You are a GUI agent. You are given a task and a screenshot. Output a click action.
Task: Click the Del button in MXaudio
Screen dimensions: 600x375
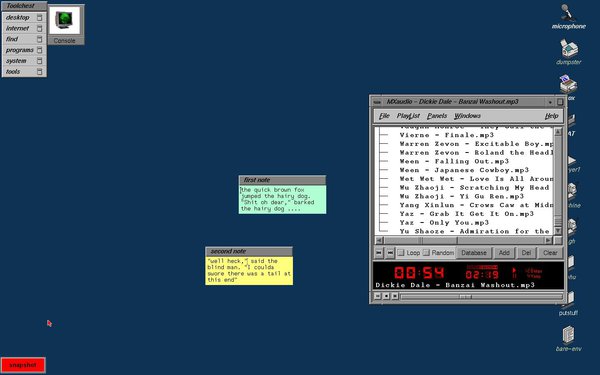tap(526, 253)
